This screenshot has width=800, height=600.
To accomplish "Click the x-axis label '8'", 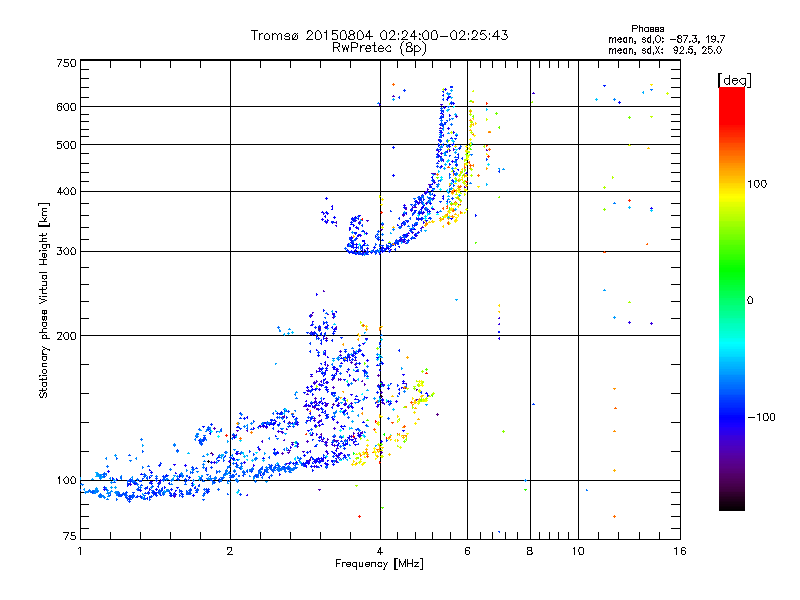I will point(530,551).
